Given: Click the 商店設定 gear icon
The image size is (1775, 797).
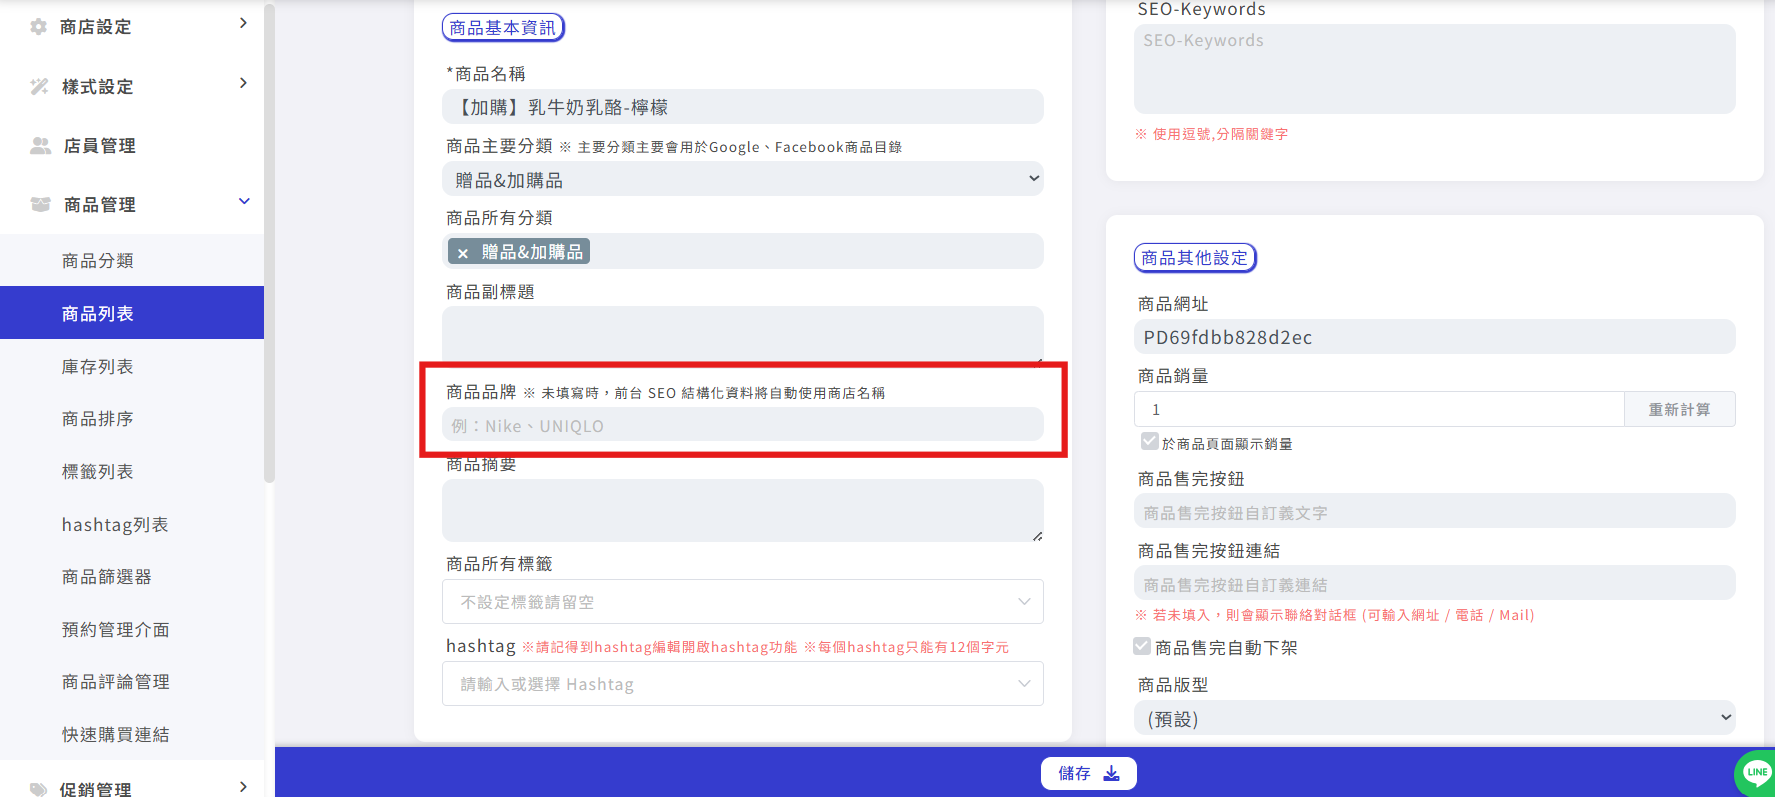Looking at the screenshot, I should (x=39, y=27).
